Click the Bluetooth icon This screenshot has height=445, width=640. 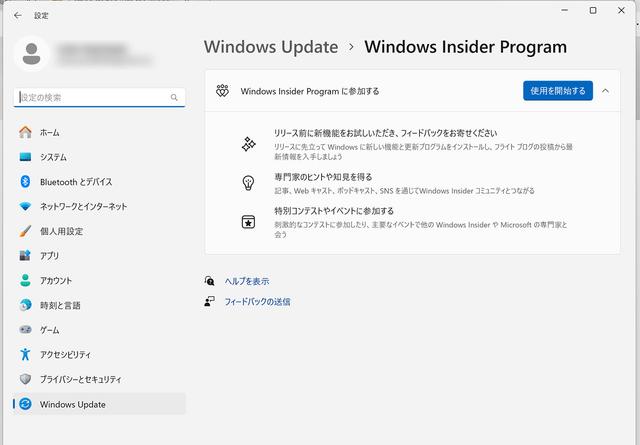tap(25, 182)
